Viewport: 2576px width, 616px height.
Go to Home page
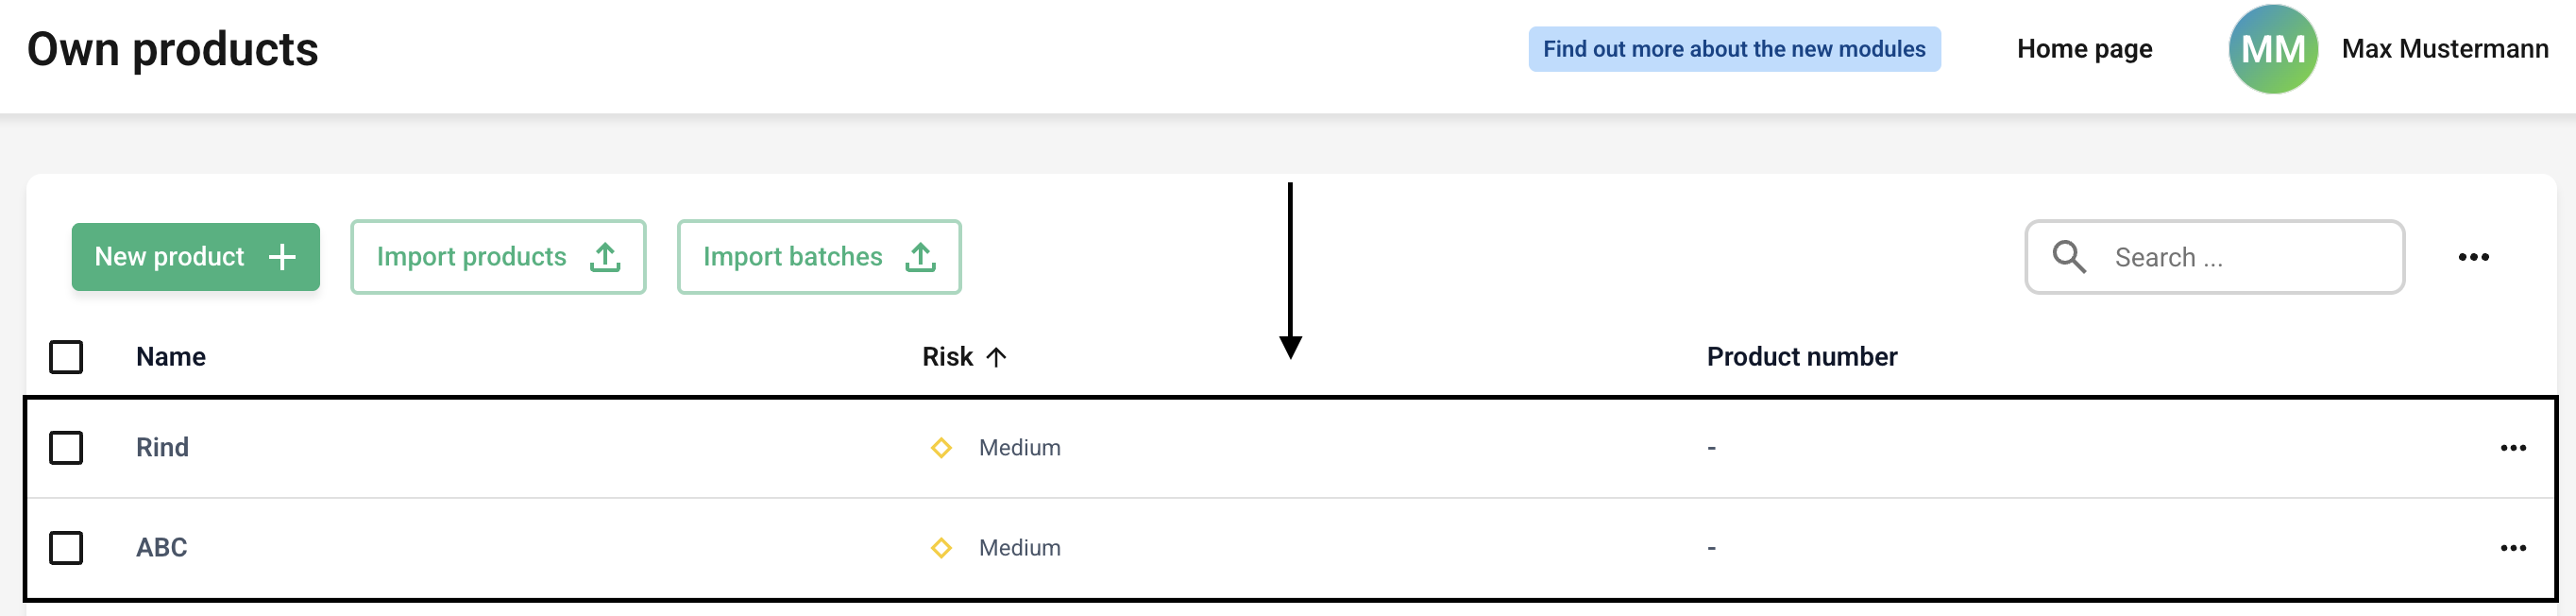[2084, 49]
